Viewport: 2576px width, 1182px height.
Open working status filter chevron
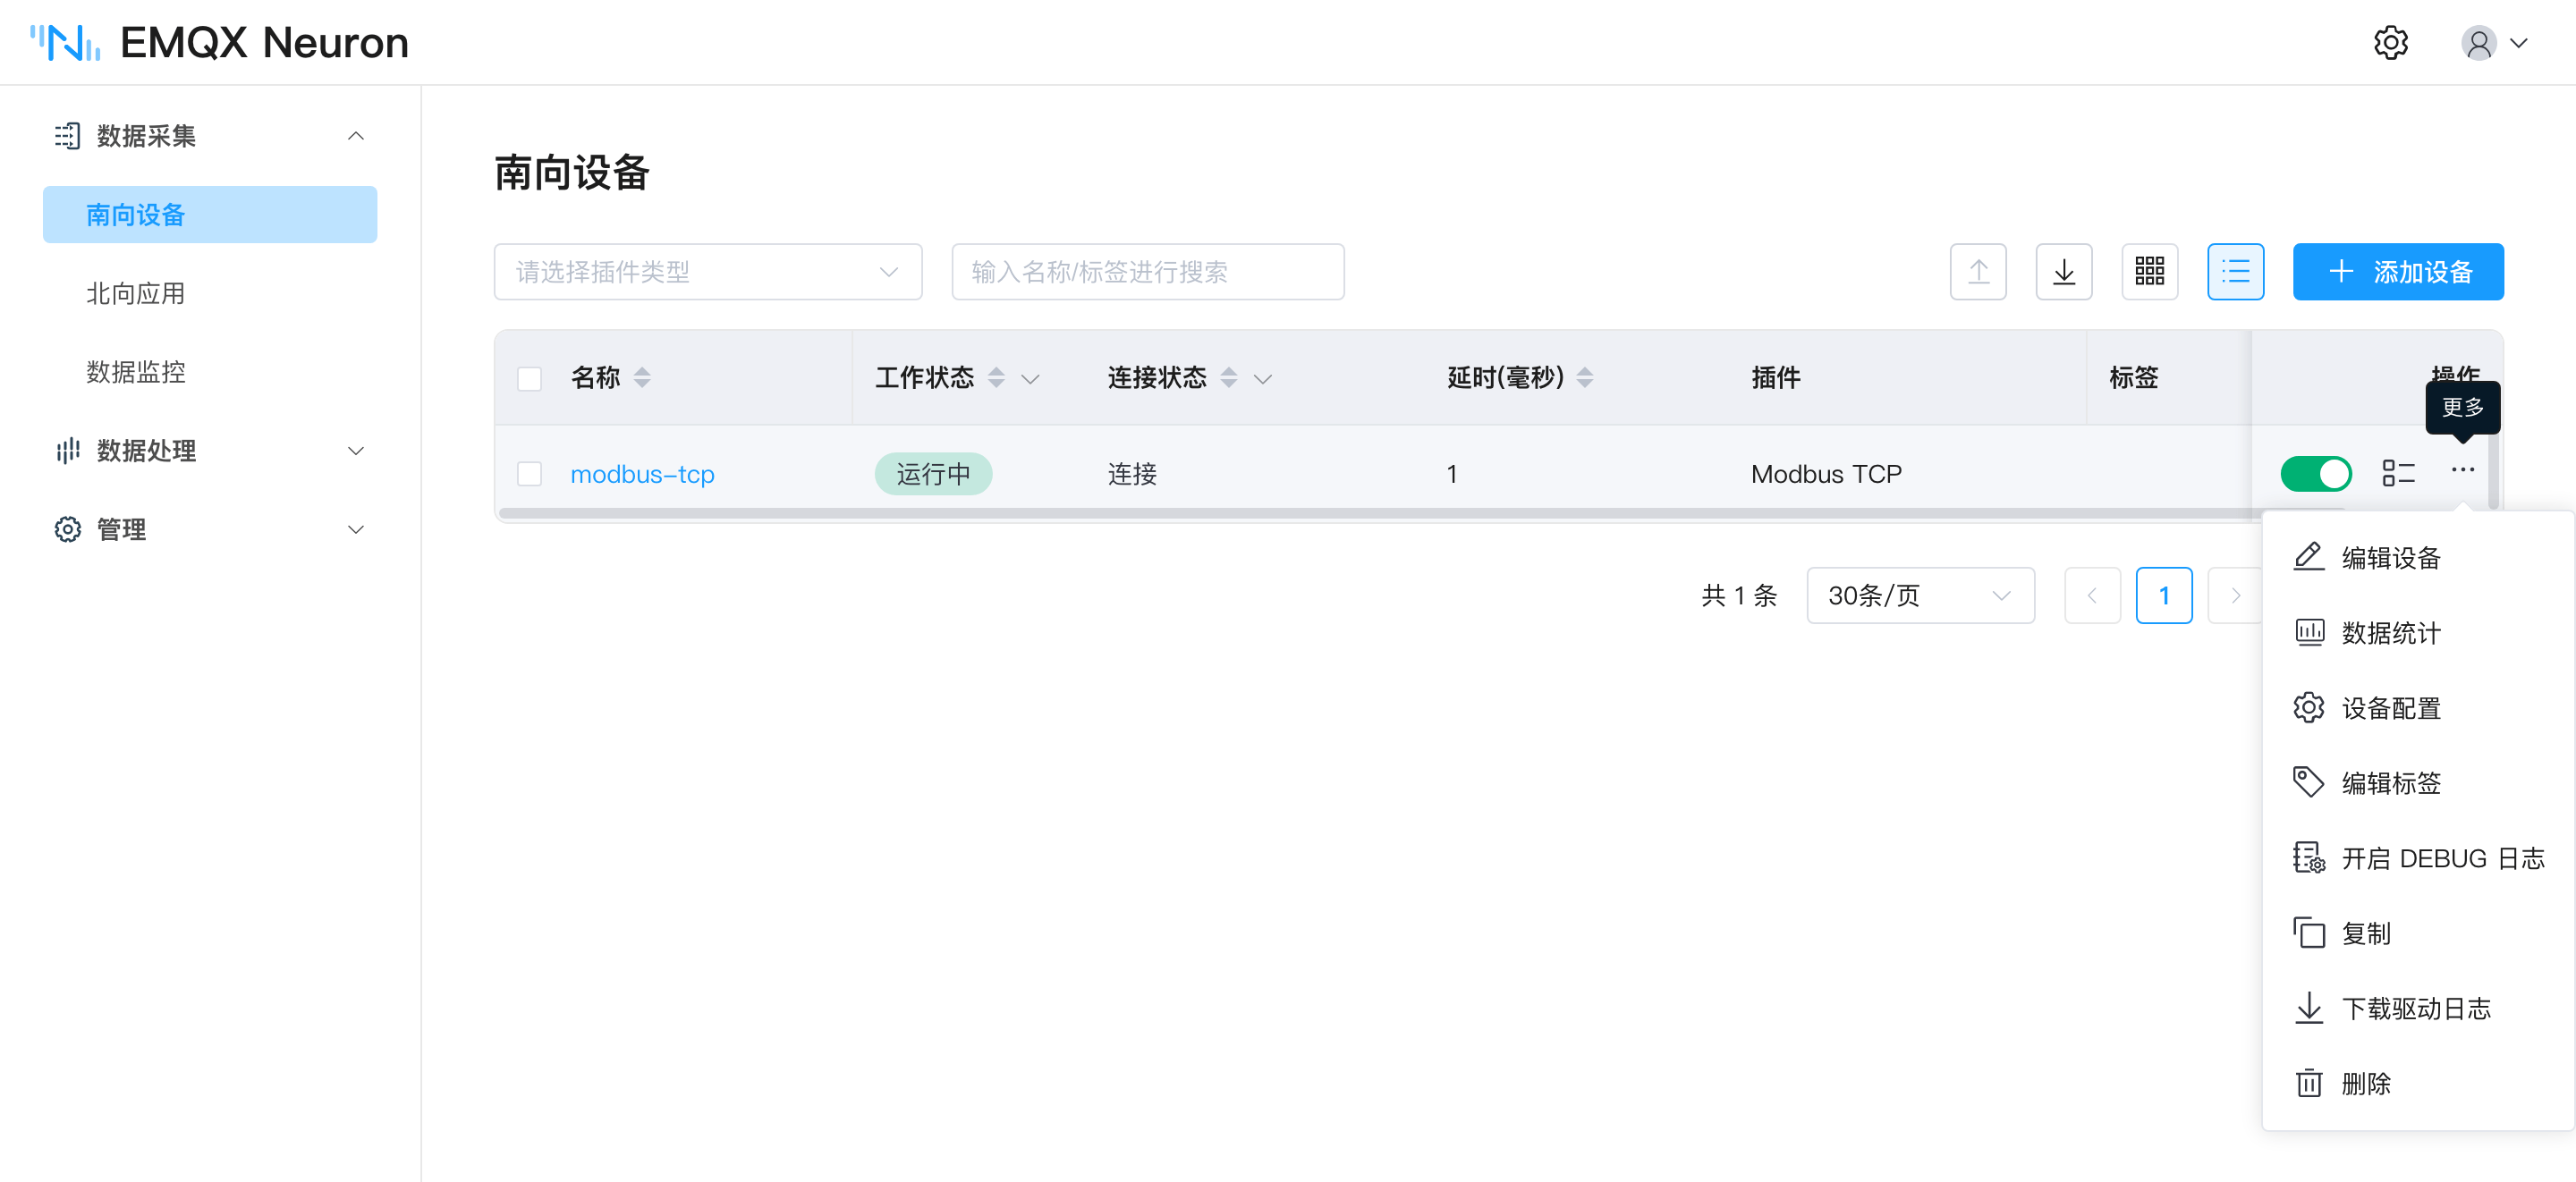(x=1030, y=378)
